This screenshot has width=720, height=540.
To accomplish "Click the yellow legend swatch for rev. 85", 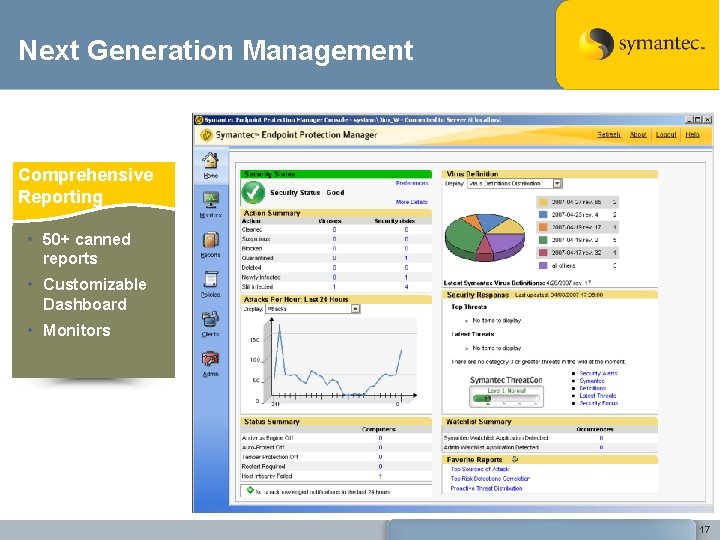I will tap(543, 202).
